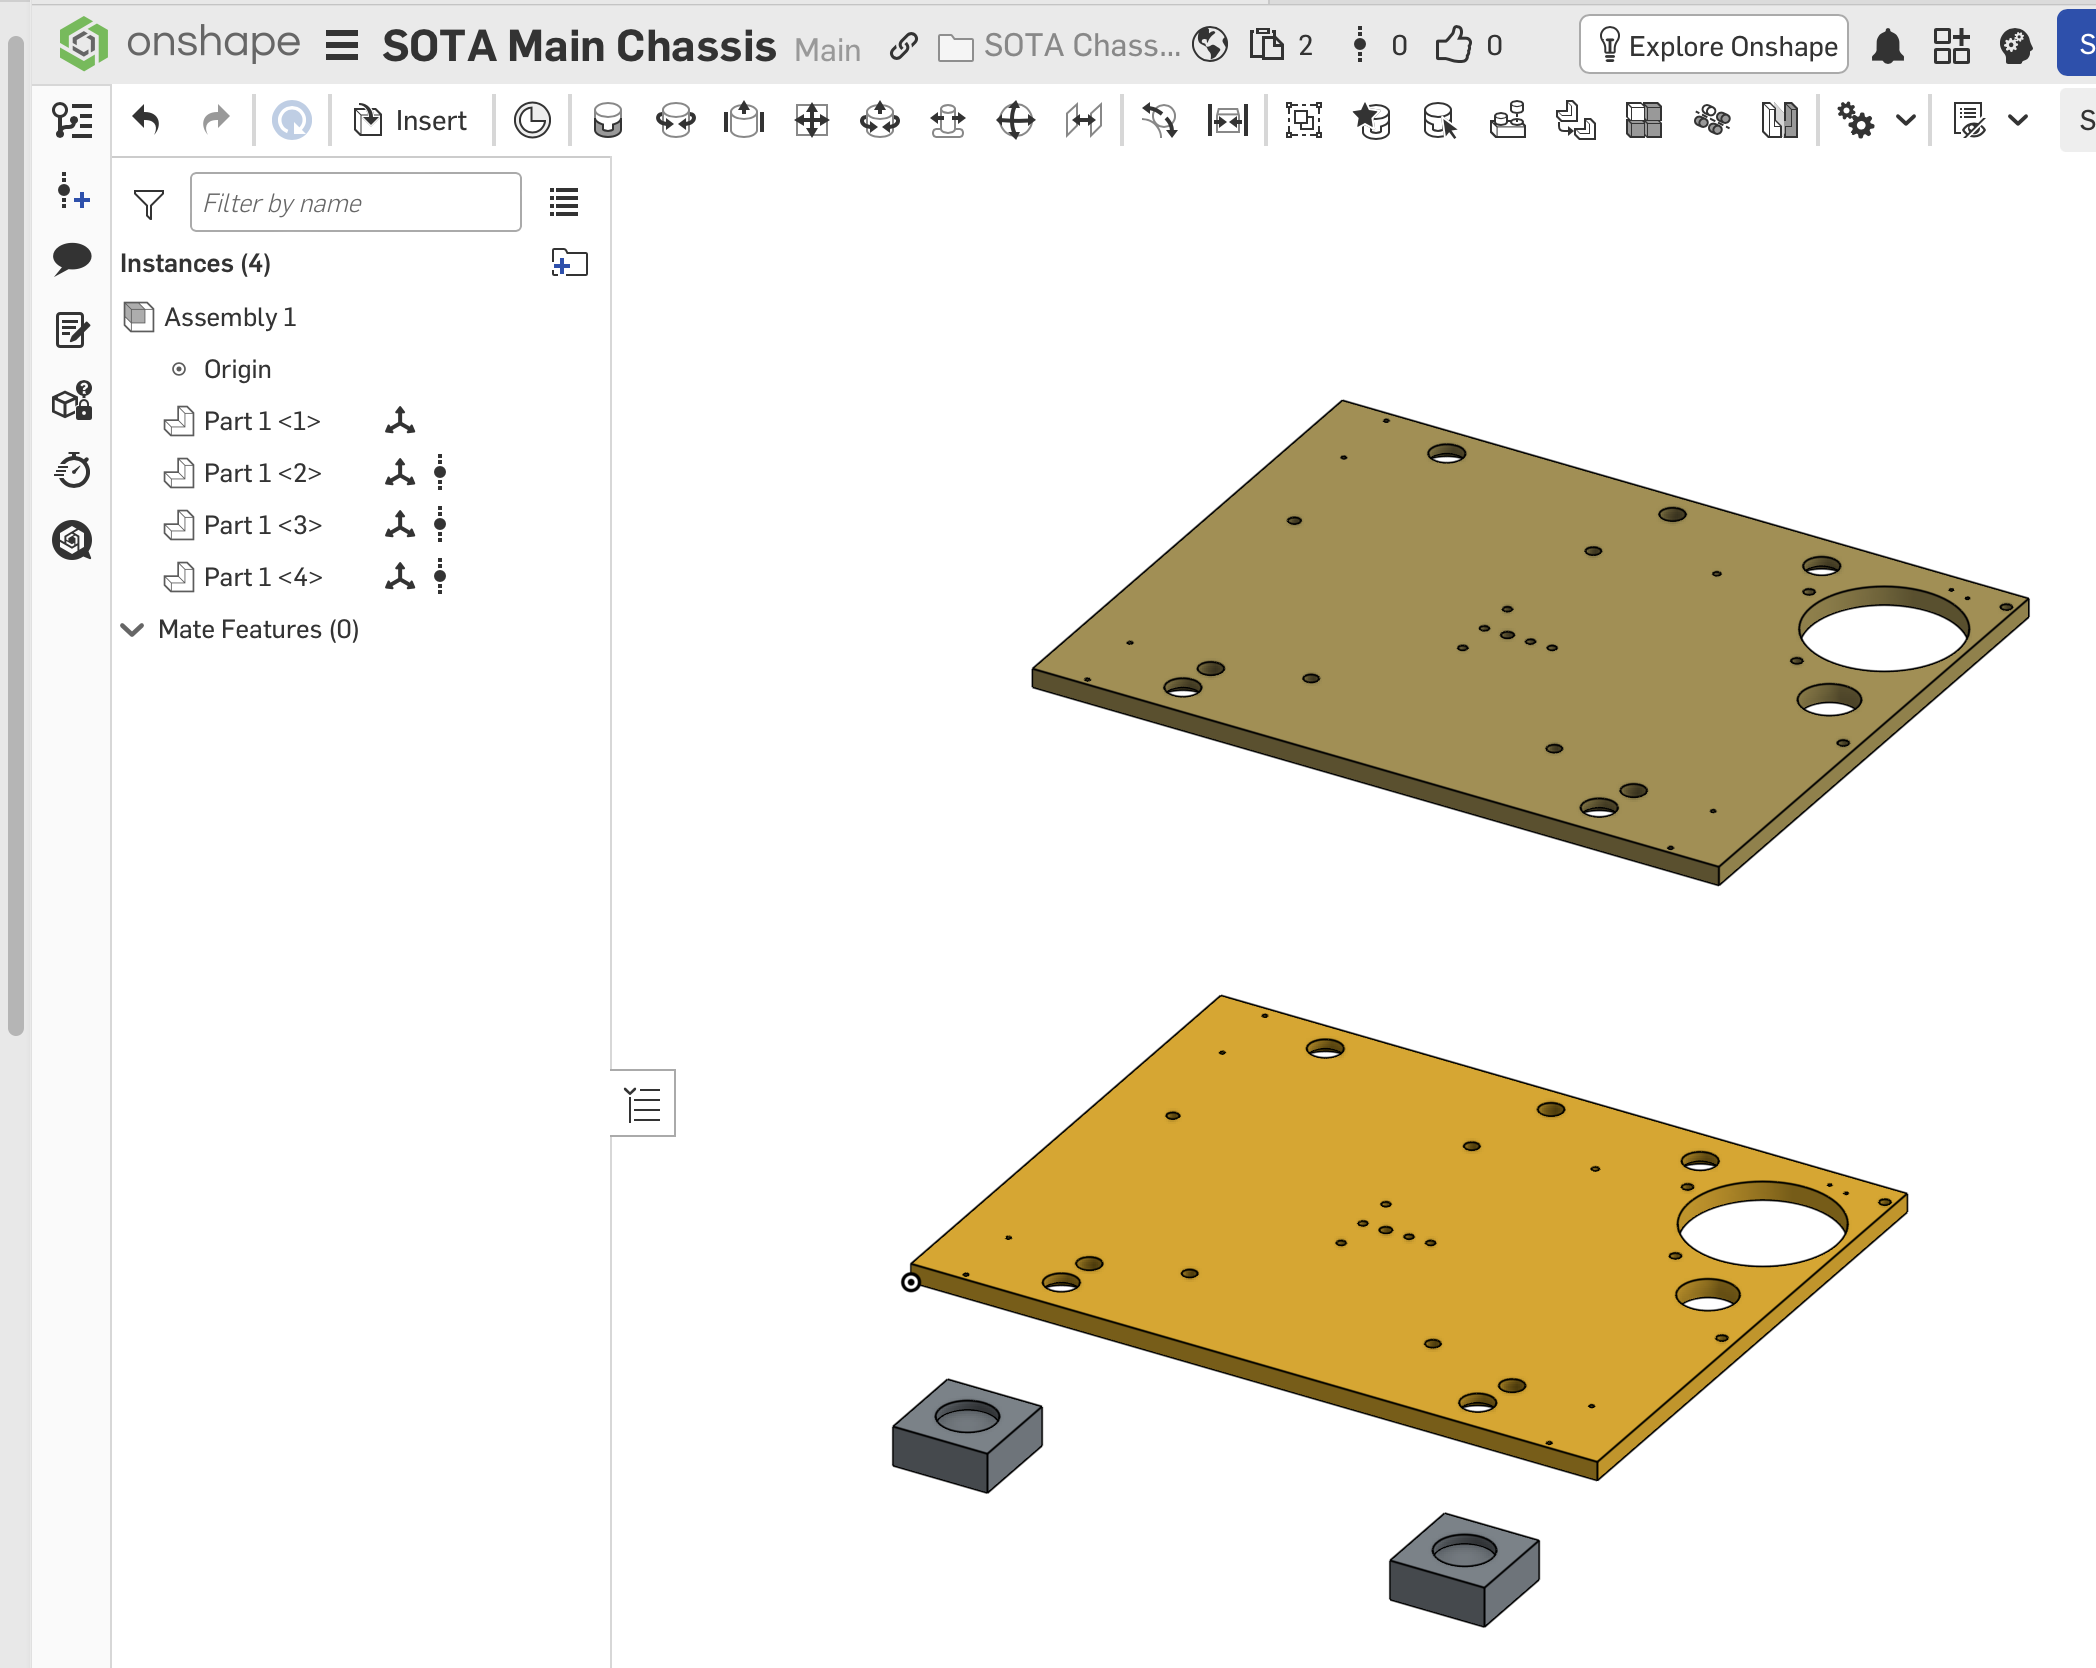Image resolution: width=2096 pixels, height=1668 pixels.
Task: Select the Group tool icon
Action: 1303,121
